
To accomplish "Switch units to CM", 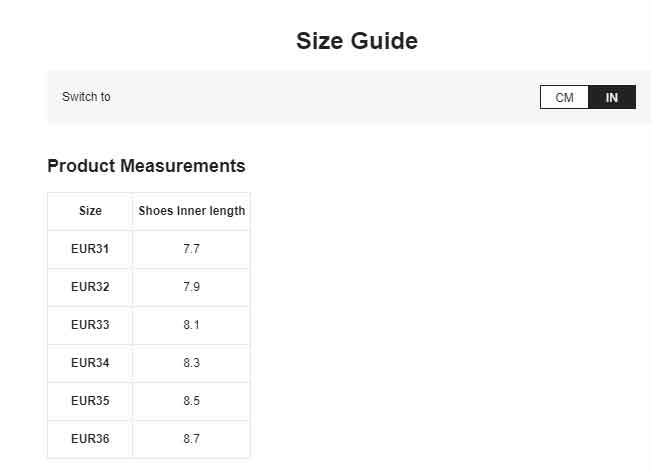I will pyautogui.click(x=564, y=97).
